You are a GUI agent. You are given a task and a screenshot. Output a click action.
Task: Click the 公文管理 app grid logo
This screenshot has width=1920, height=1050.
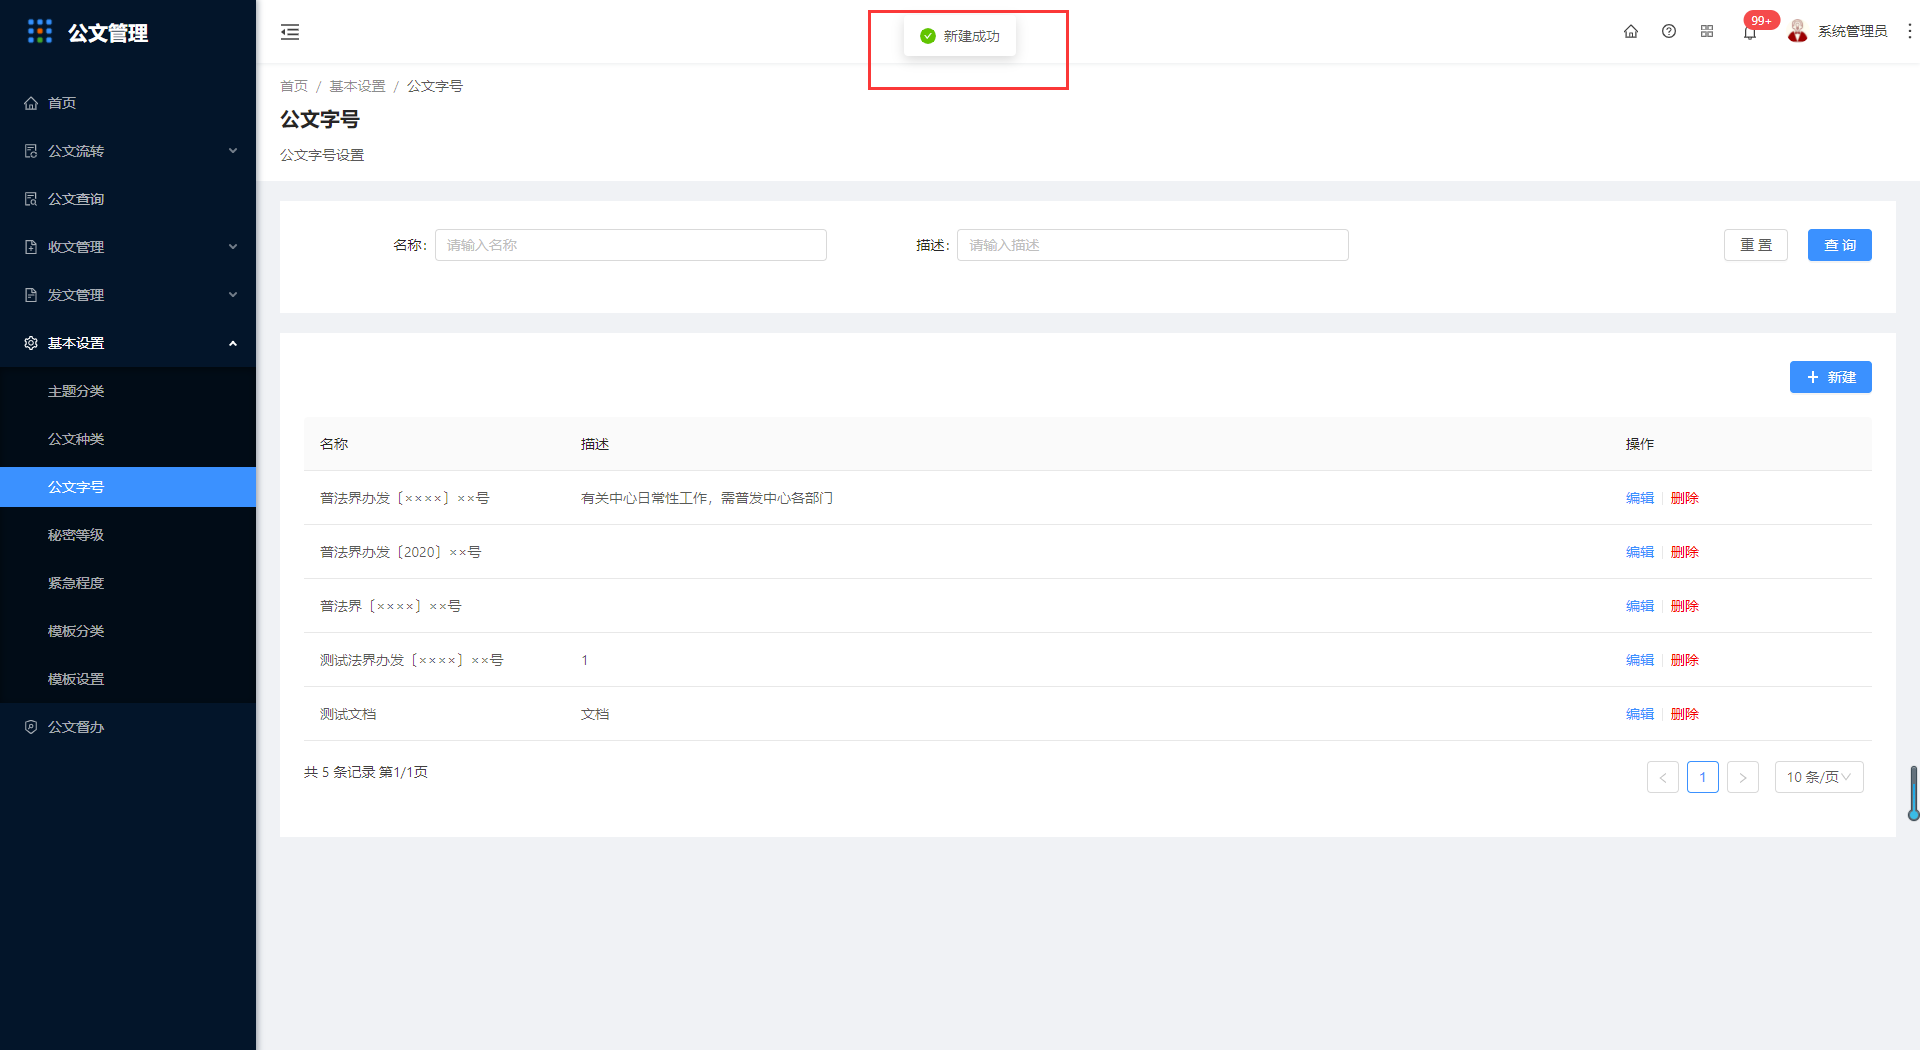40,32
